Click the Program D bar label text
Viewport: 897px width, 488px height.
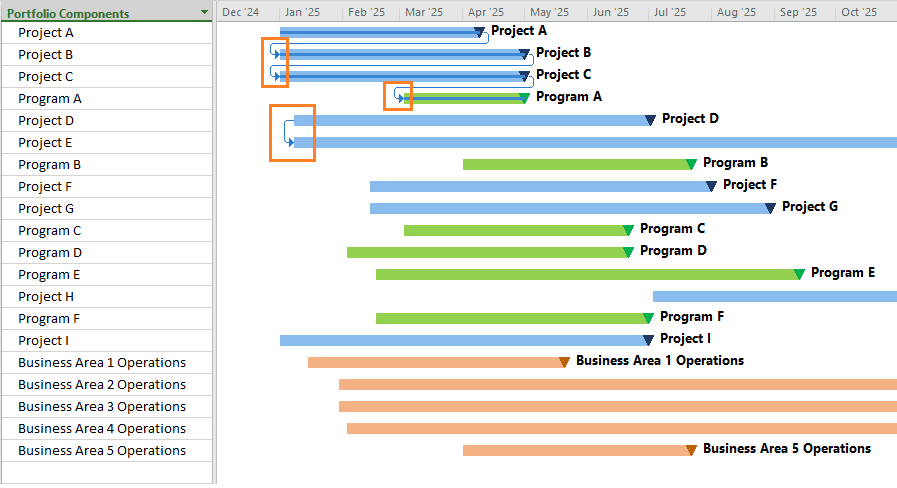click(x=673, y=251)
